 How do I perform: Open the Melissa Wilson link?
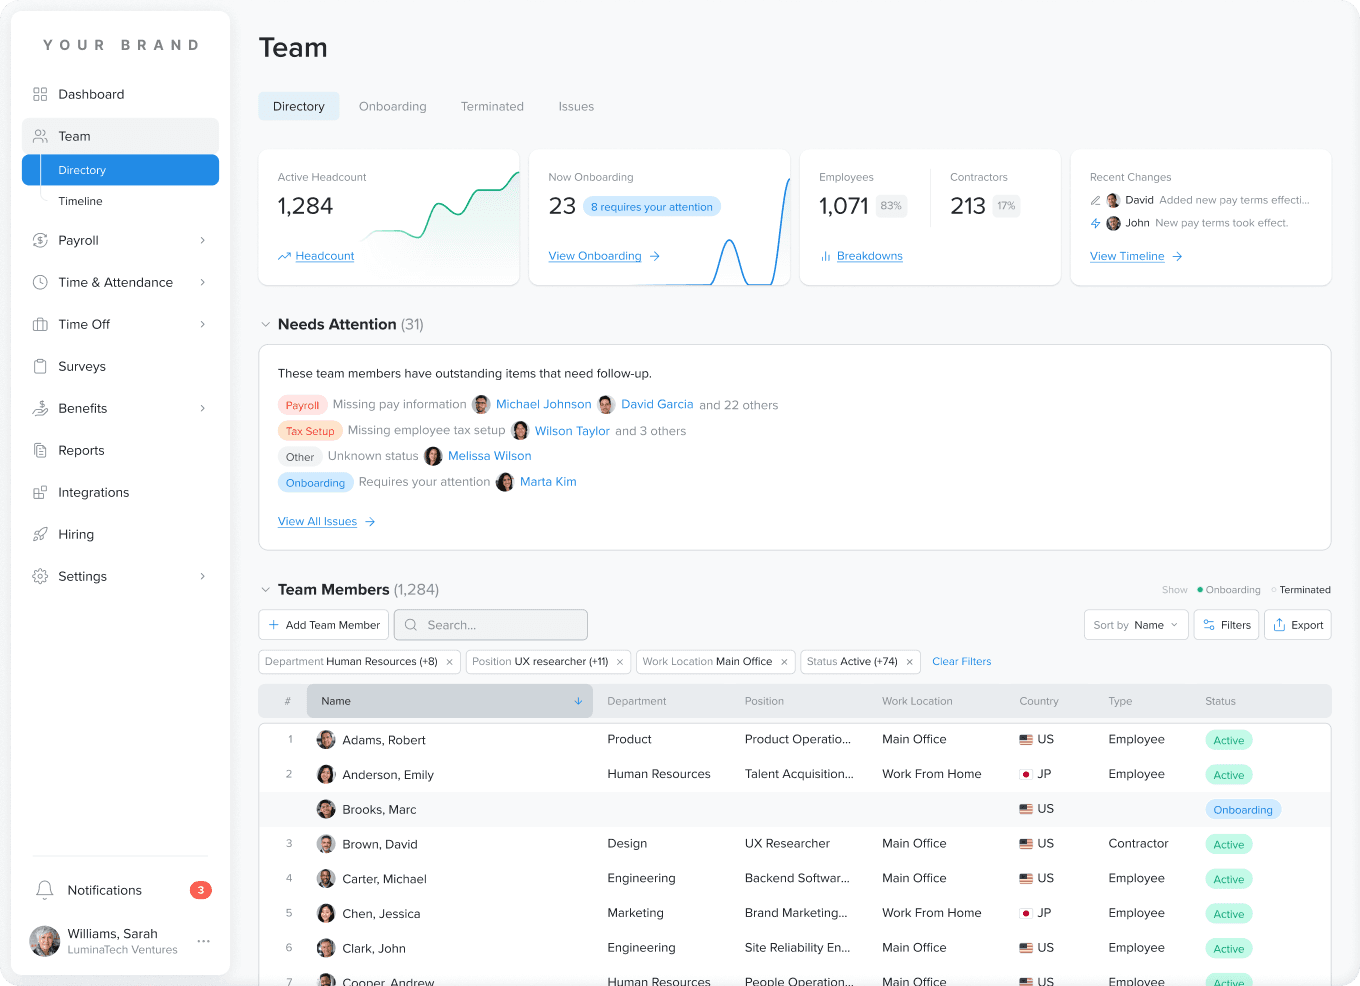[x=490, y=456]
